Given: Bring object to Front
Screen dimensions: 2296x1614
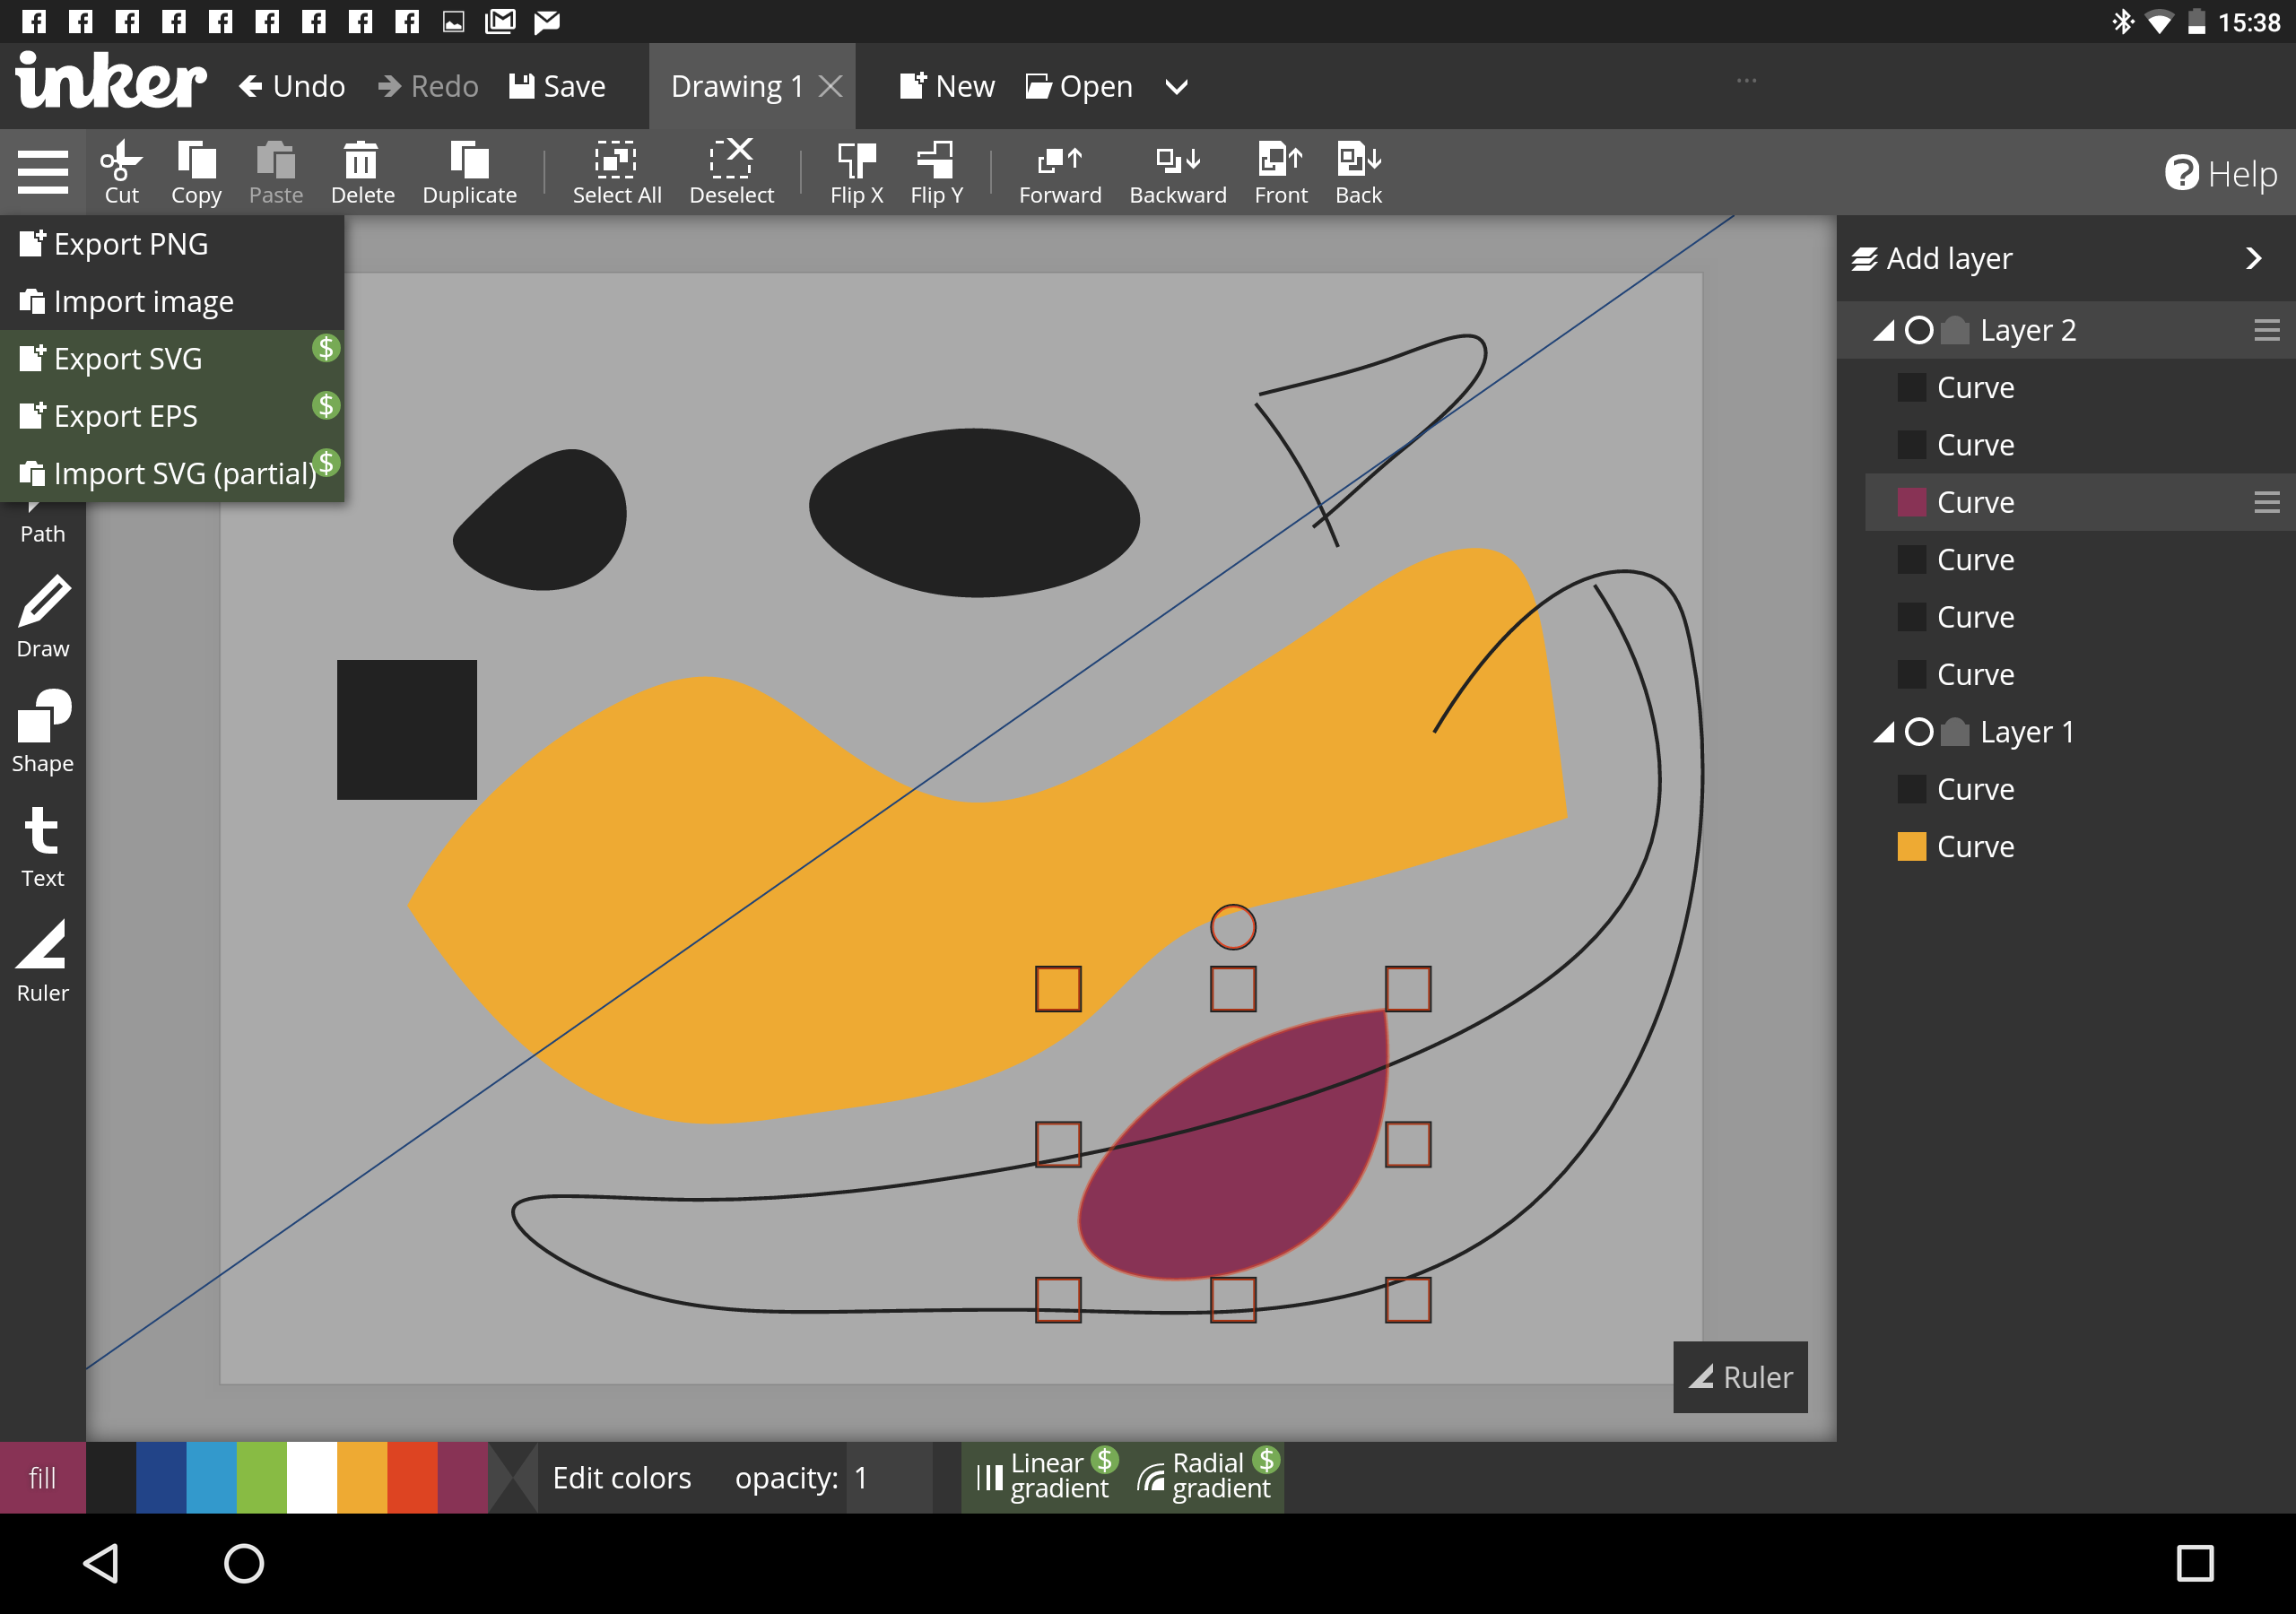Looking at the screenshot, I should pos(1280,172).
